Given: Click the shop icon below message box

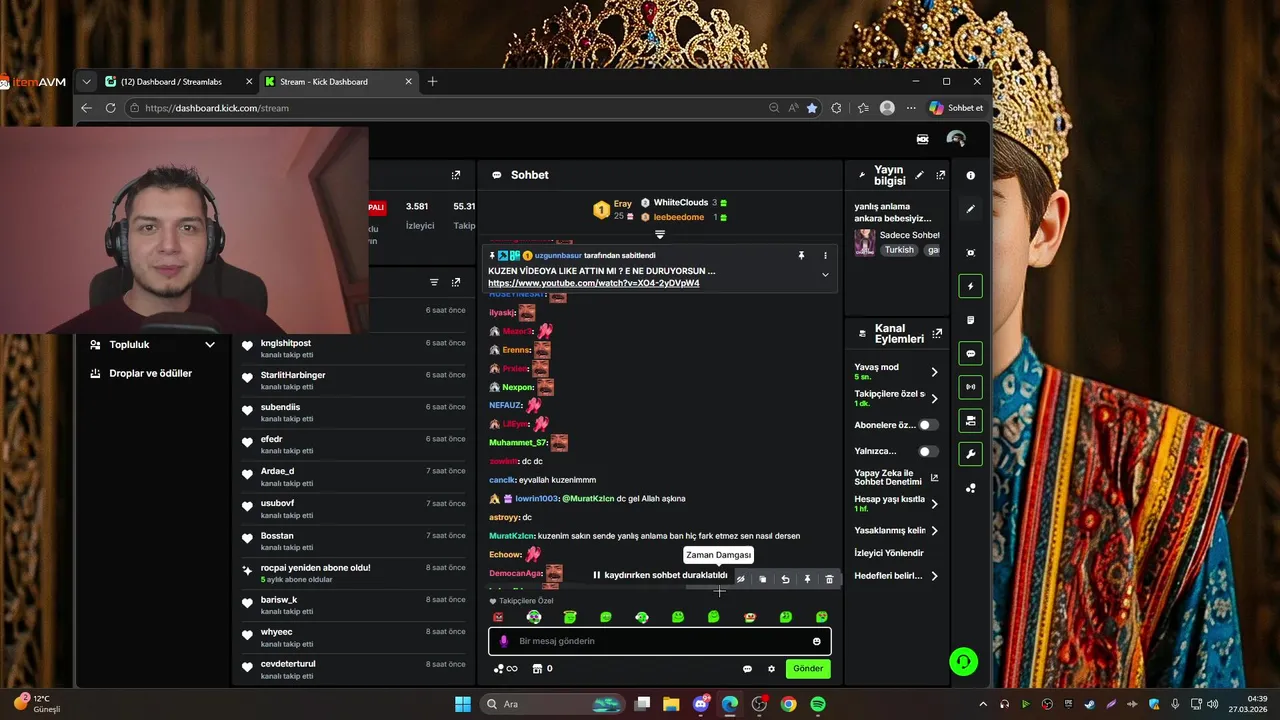Looking at the screenshot, I should pos(537,669).
